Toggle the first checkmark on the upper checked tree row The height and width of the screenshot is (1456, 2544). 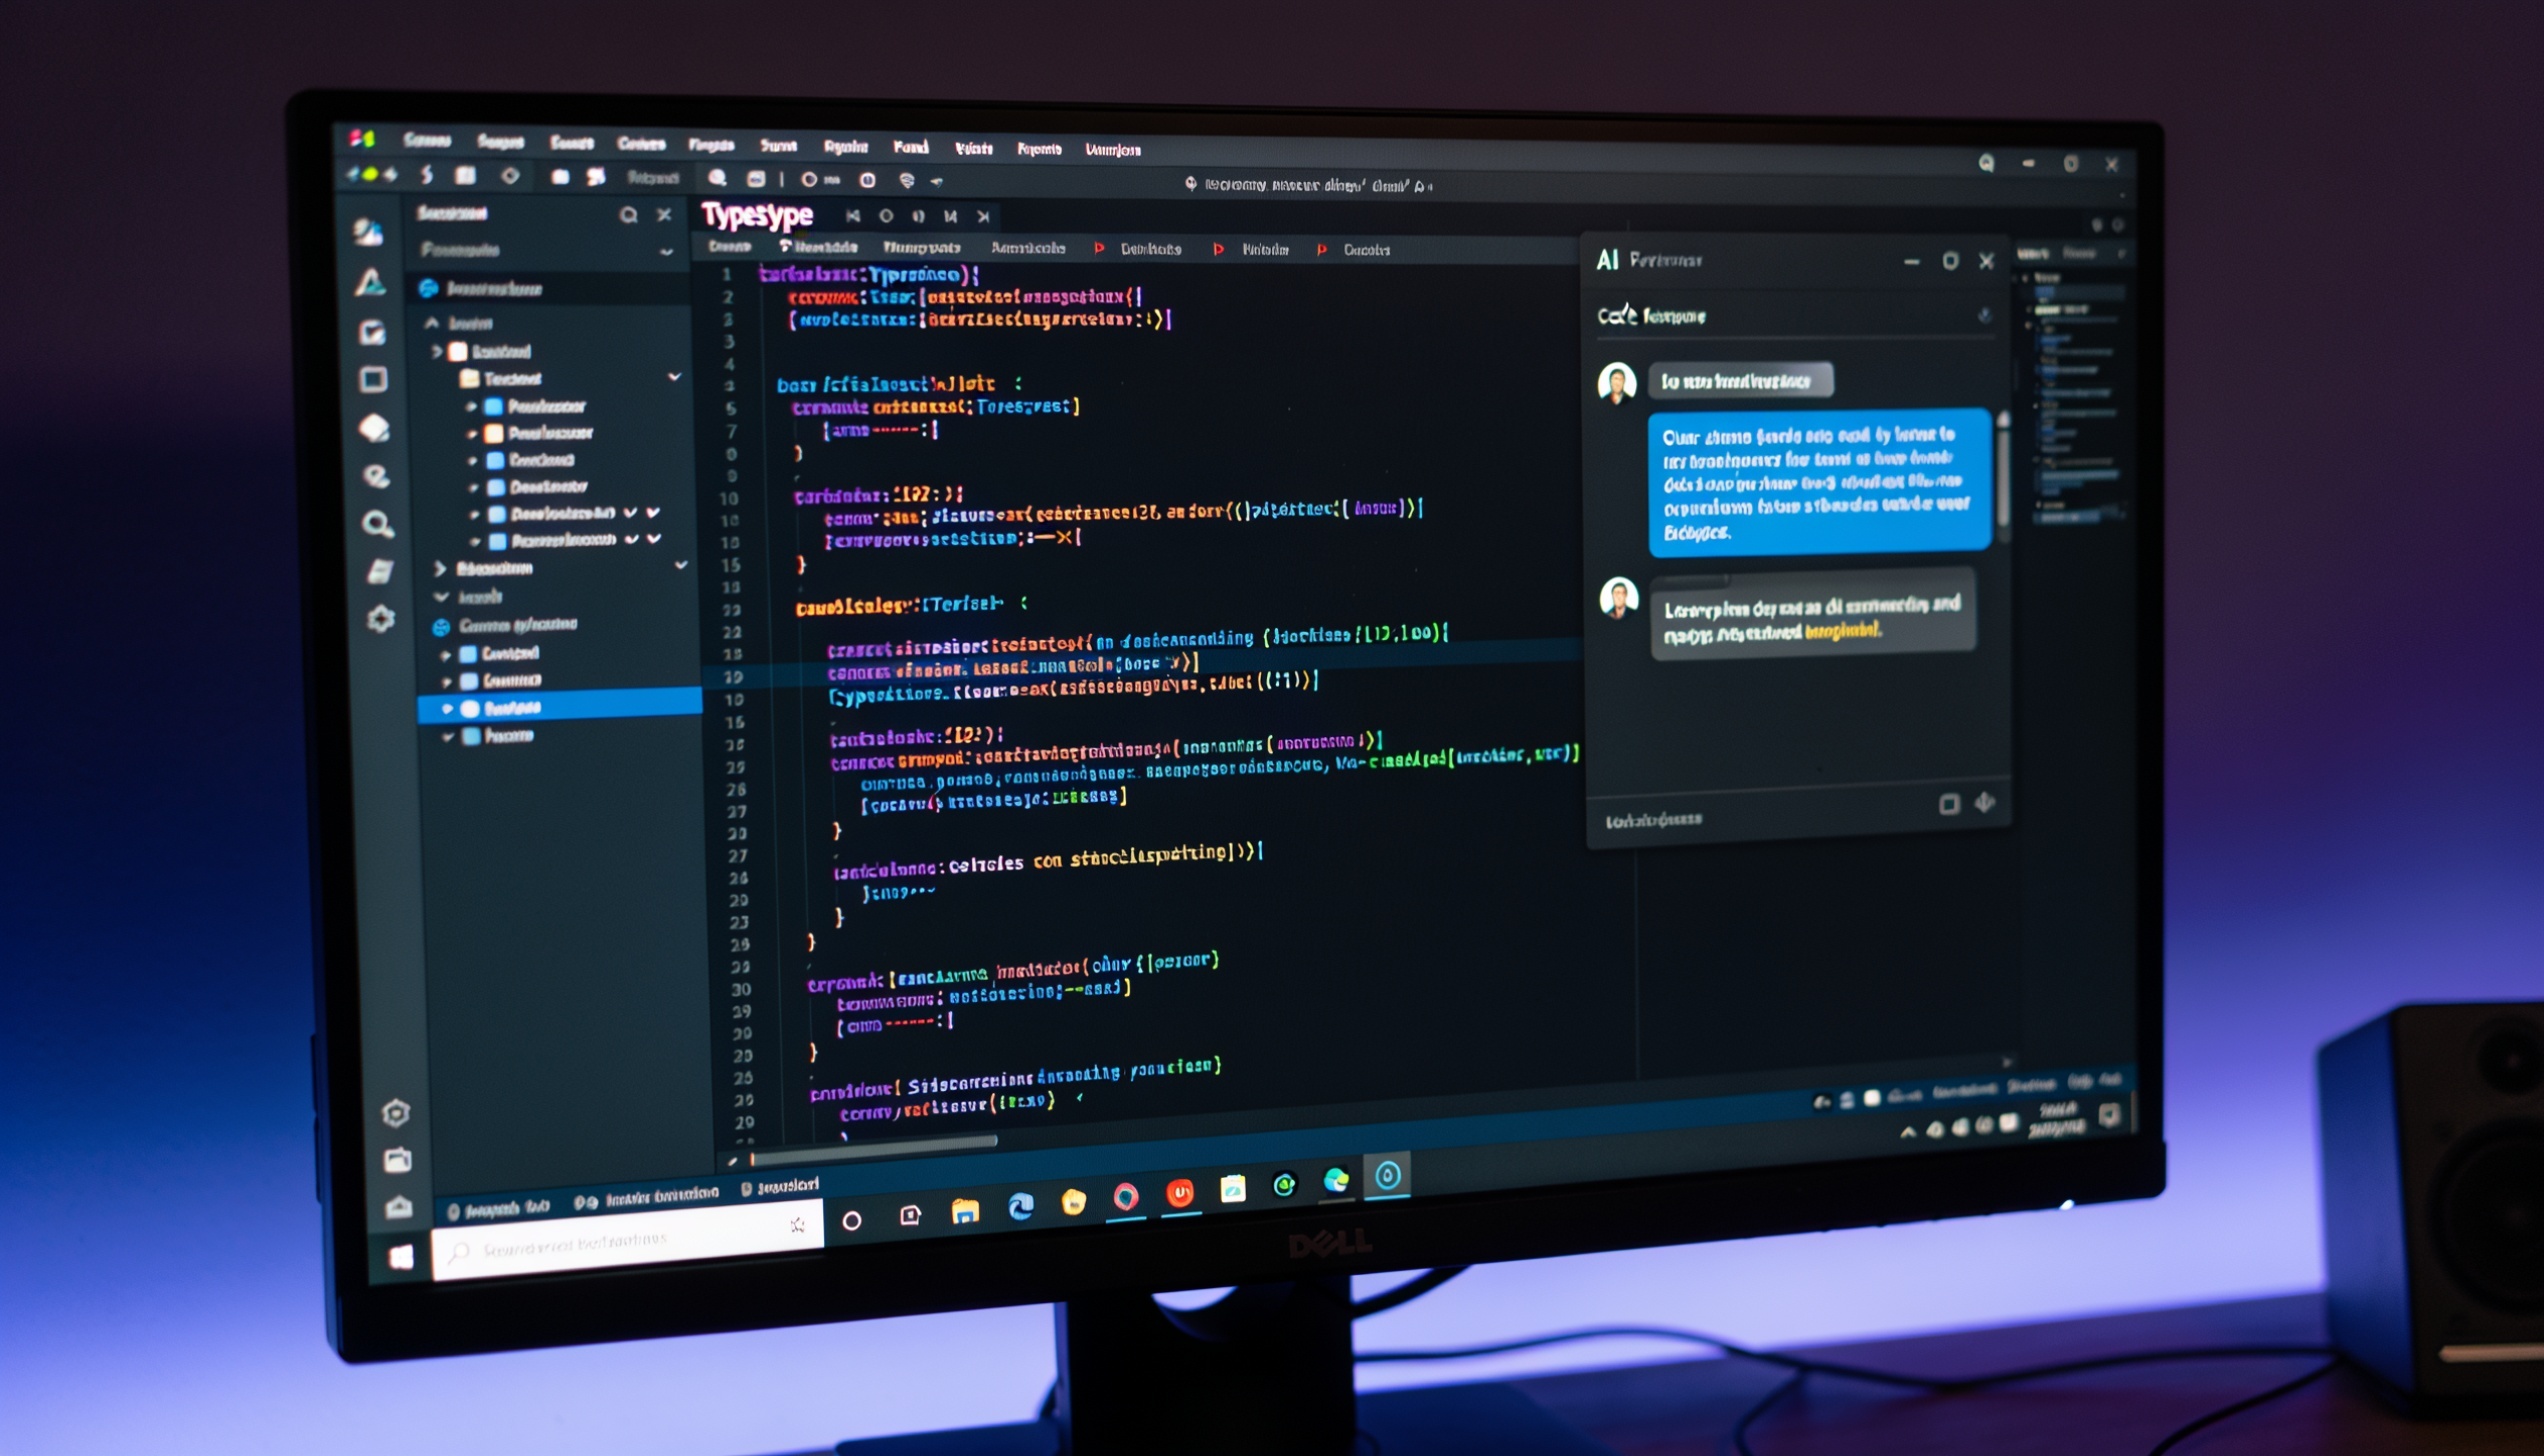(631, 512)
